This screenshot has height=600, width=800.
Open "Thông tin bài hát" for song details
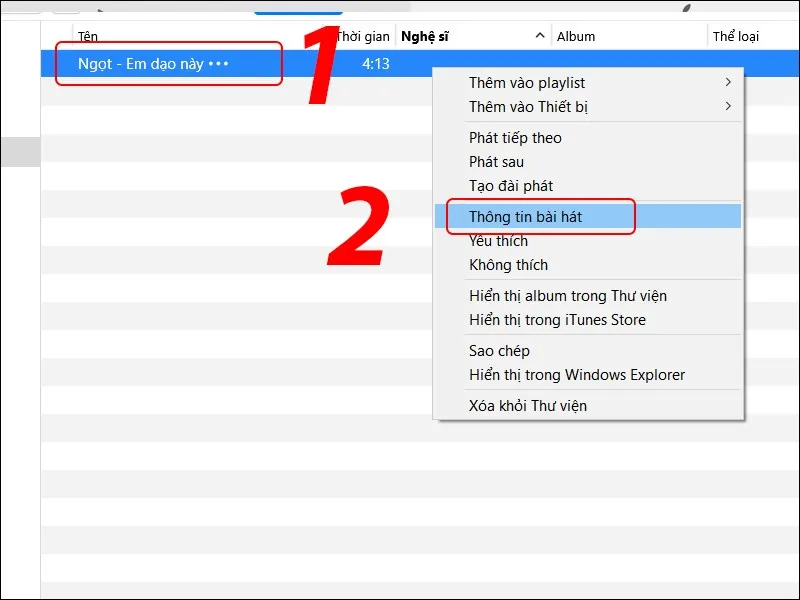point(526,216)
